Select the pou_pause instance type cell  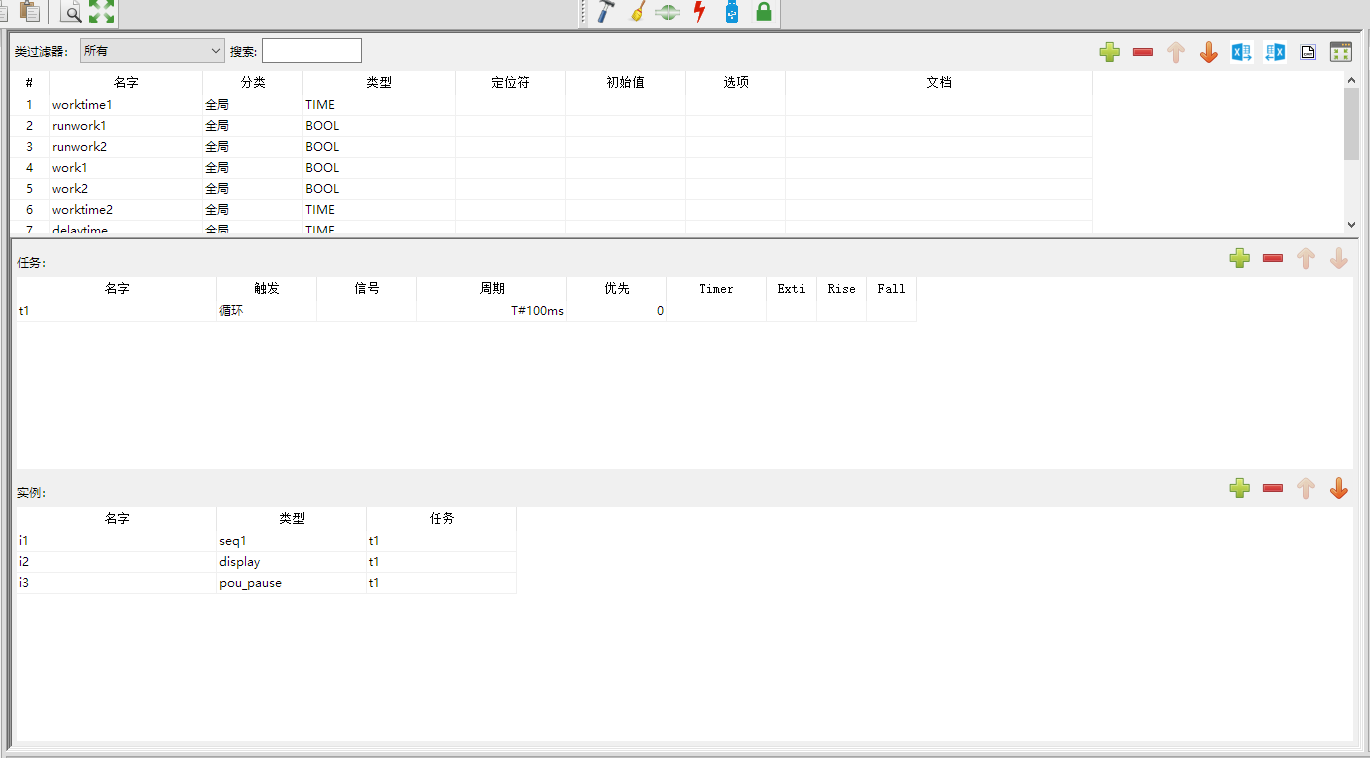tap(290, 583)
